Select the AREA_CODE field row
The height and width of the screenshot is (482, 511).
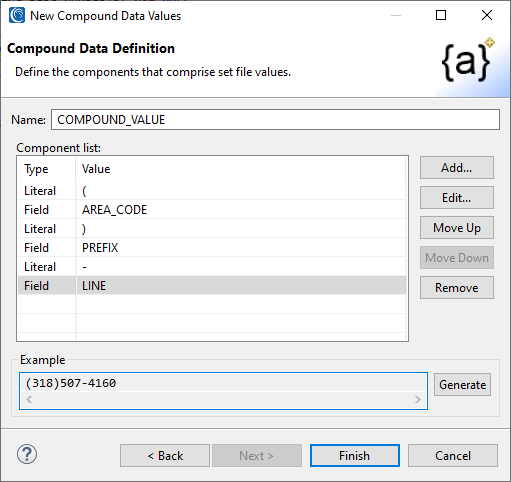coord(212,210)
